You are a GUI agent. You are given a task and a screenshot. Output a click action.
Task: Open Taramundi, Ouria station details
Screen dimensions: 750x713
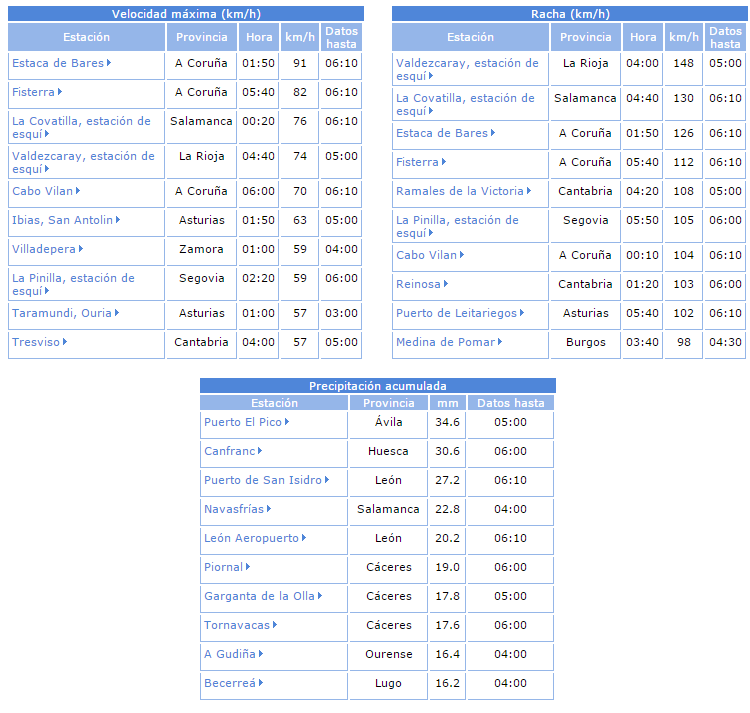click(x=61, y=313)
